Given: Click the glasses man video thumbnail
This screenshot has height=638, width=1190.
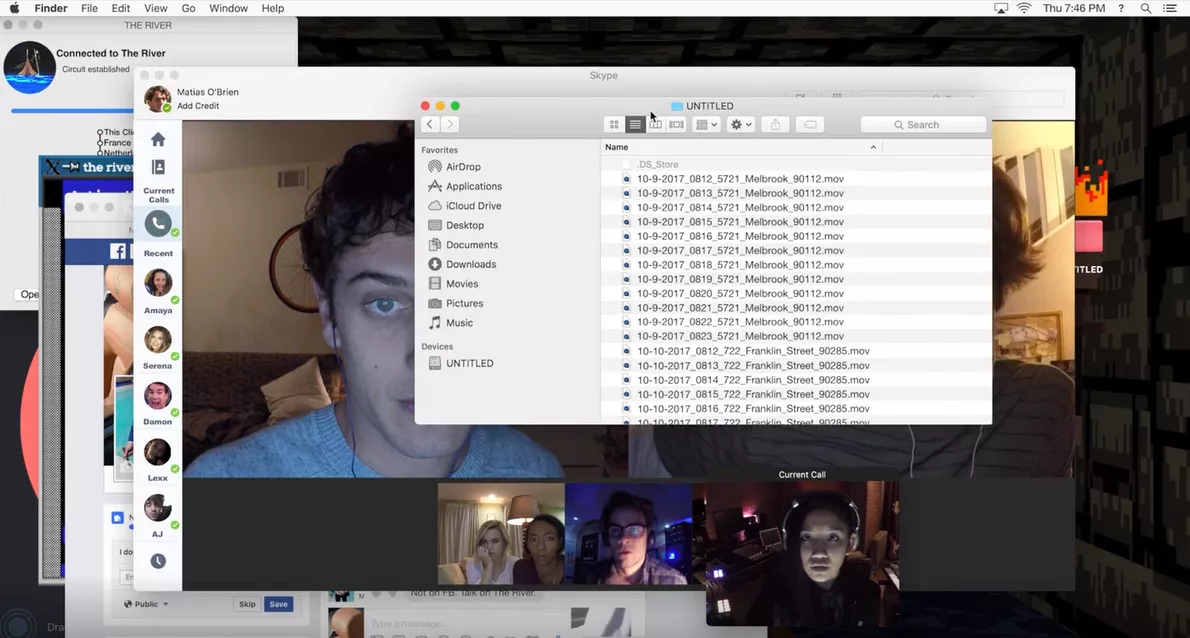Looking at the screenshot, I should coord(628,534).
